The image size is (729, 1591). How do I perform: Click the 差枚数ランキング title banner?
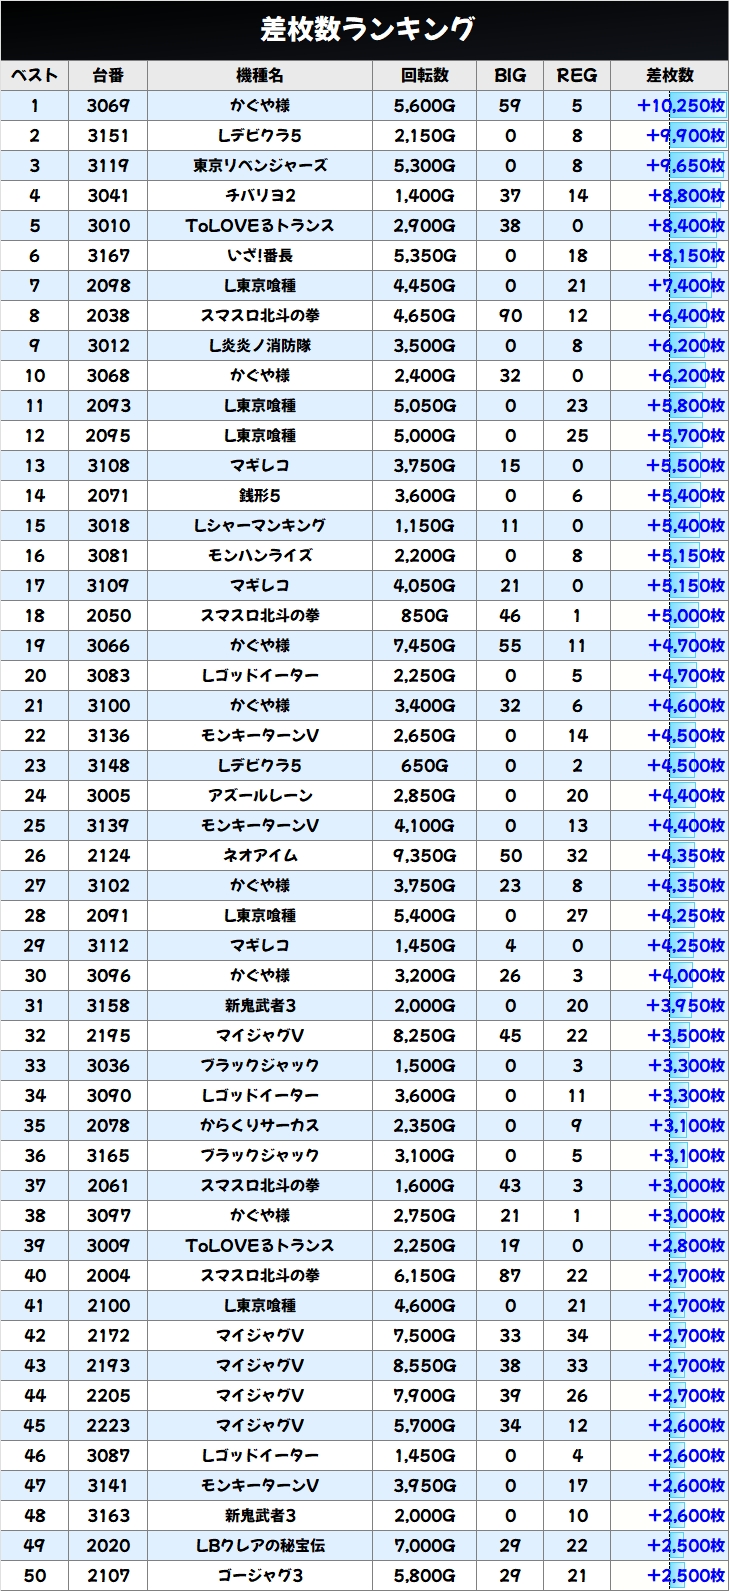pyautogui.click(x=364, y=30)
